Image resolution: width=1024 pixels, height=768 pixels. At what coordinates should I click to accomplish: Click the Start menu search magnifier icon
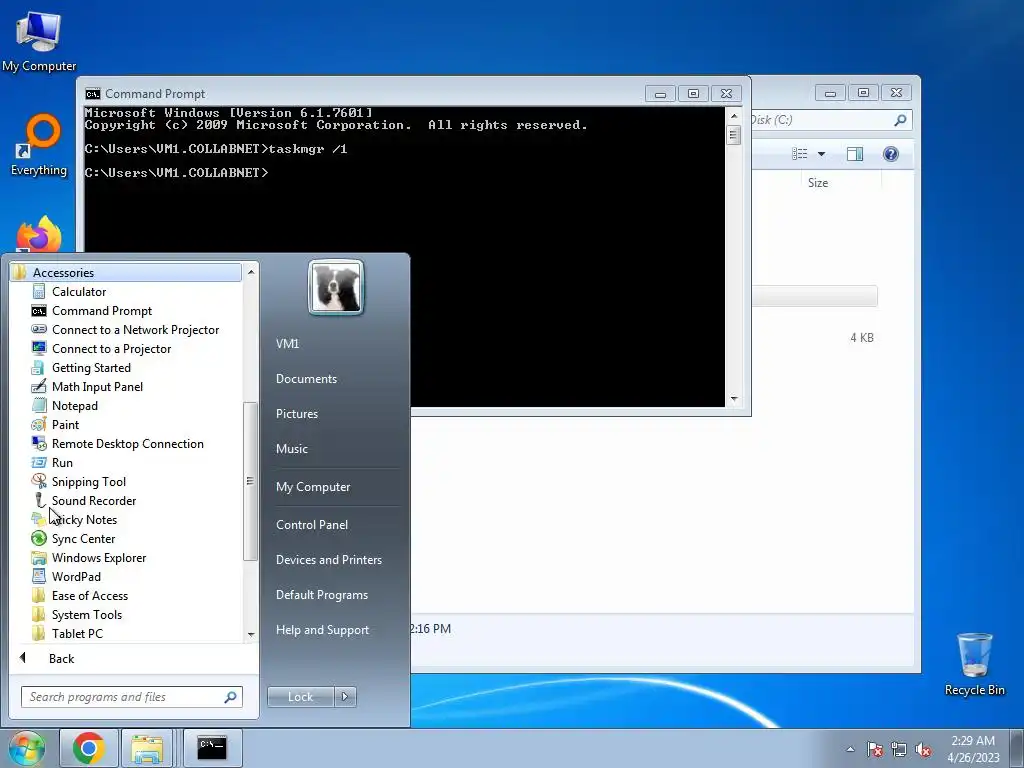(x=231, y=697)
